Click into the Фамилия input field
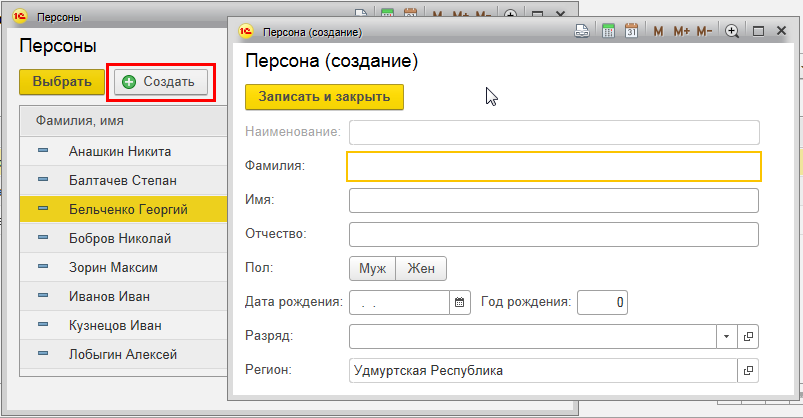This screenshot has width=803, height=418. (554, 166)
